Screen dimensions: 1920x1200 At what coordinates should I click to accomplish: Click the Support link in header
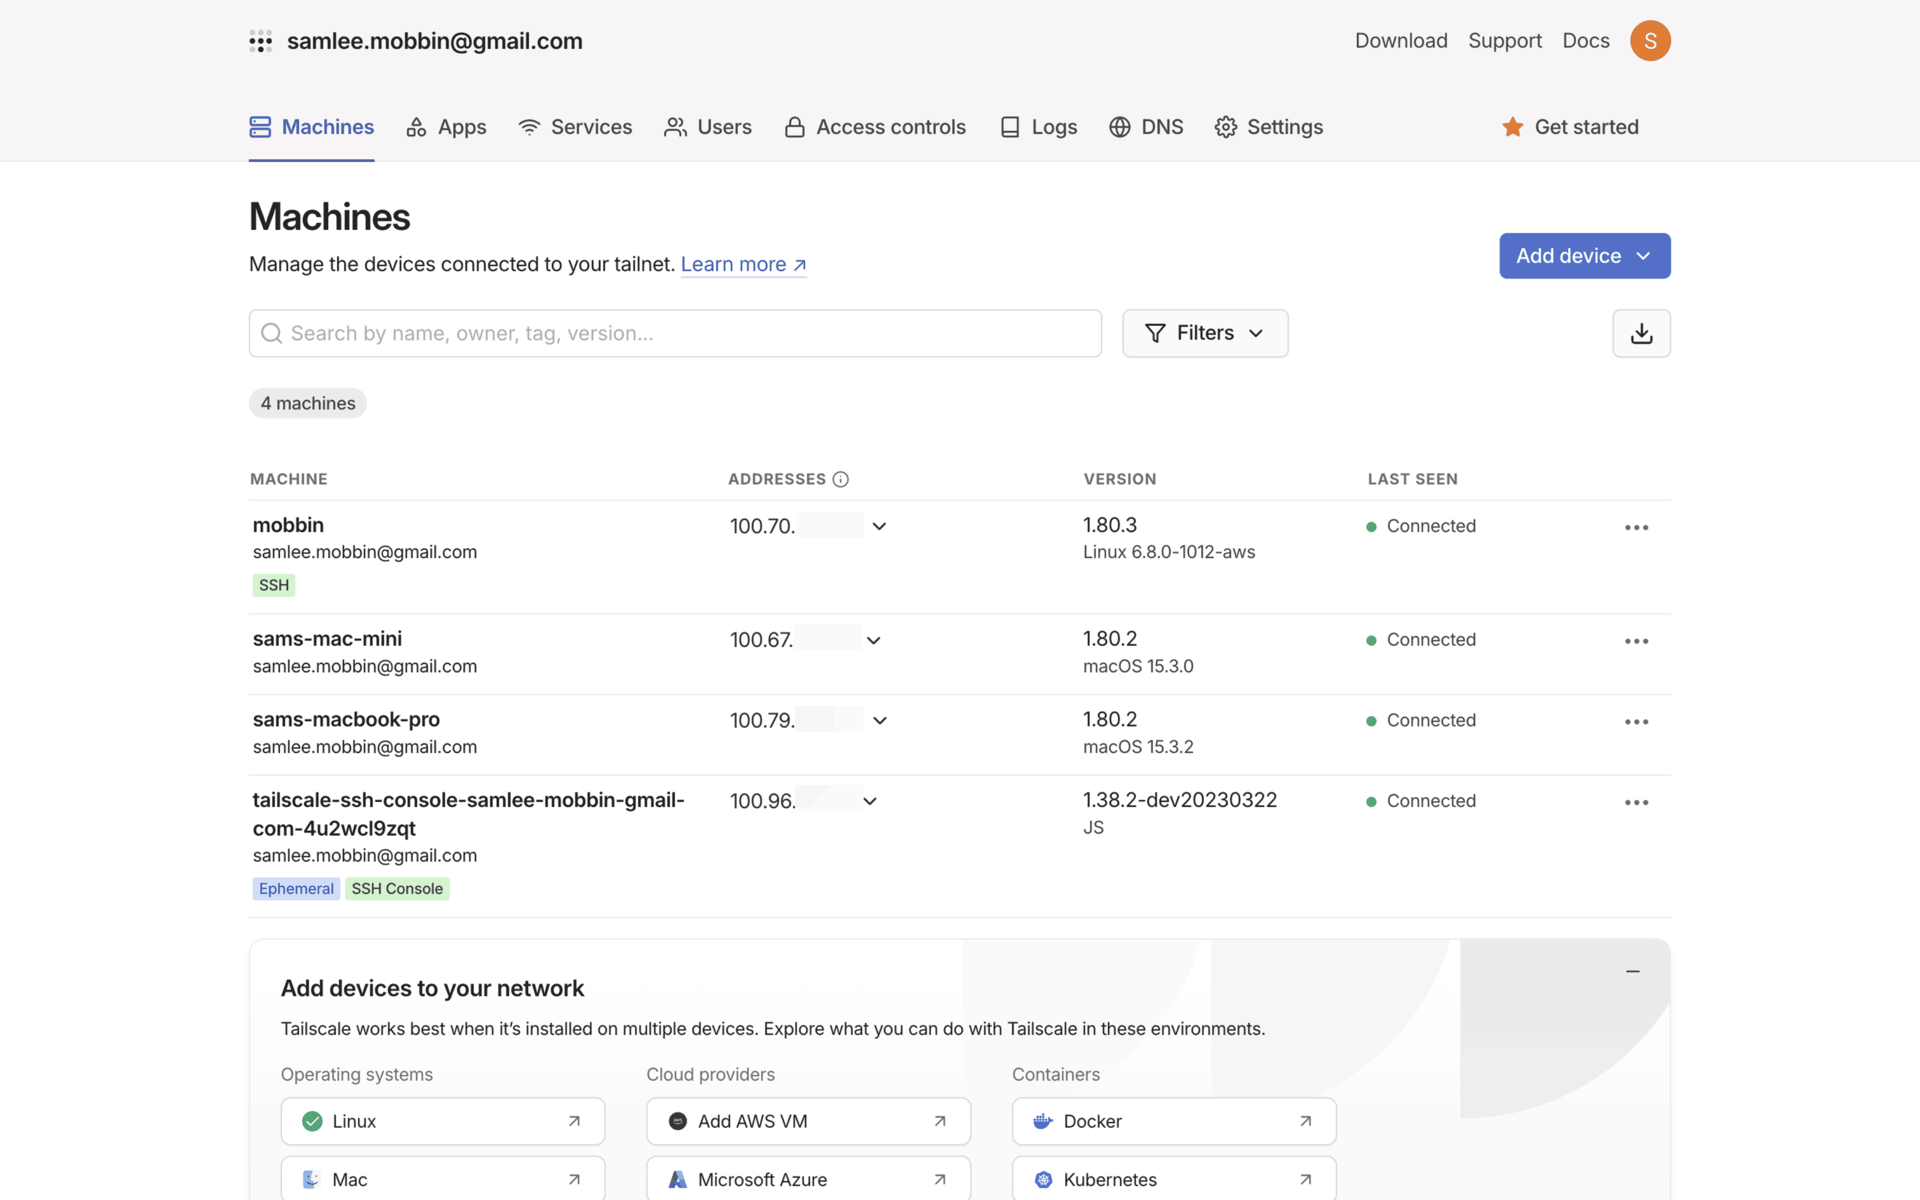[x=1505, y=41]
